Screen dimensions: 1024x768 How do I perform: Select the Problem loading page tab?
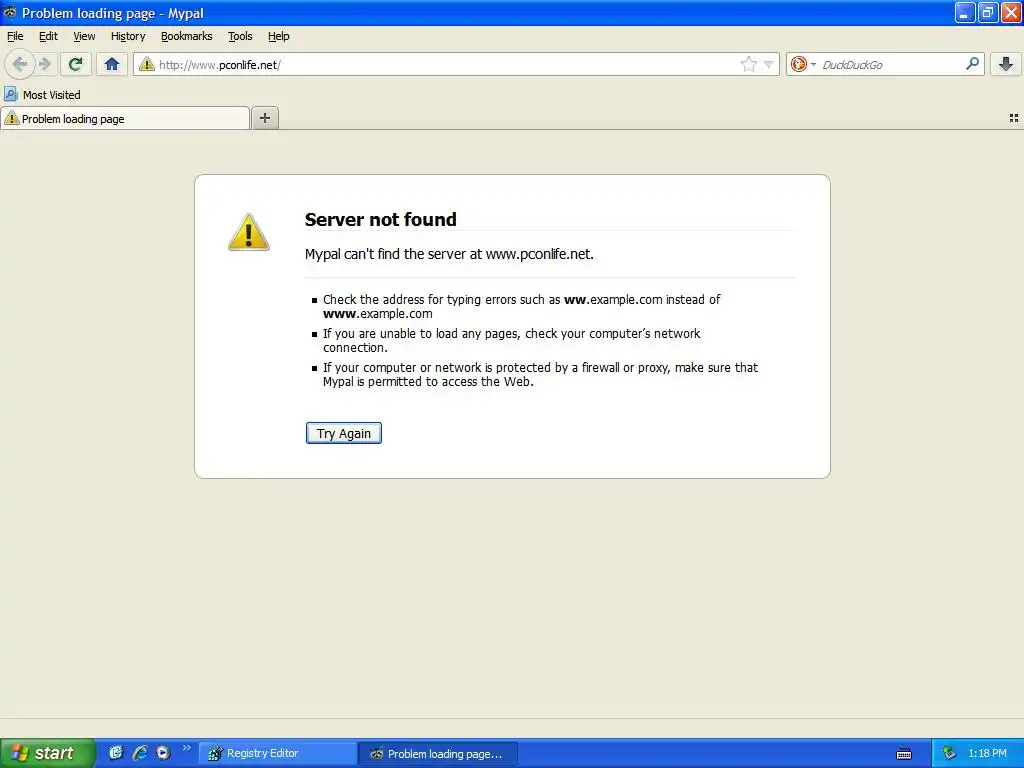coord(125,118)
